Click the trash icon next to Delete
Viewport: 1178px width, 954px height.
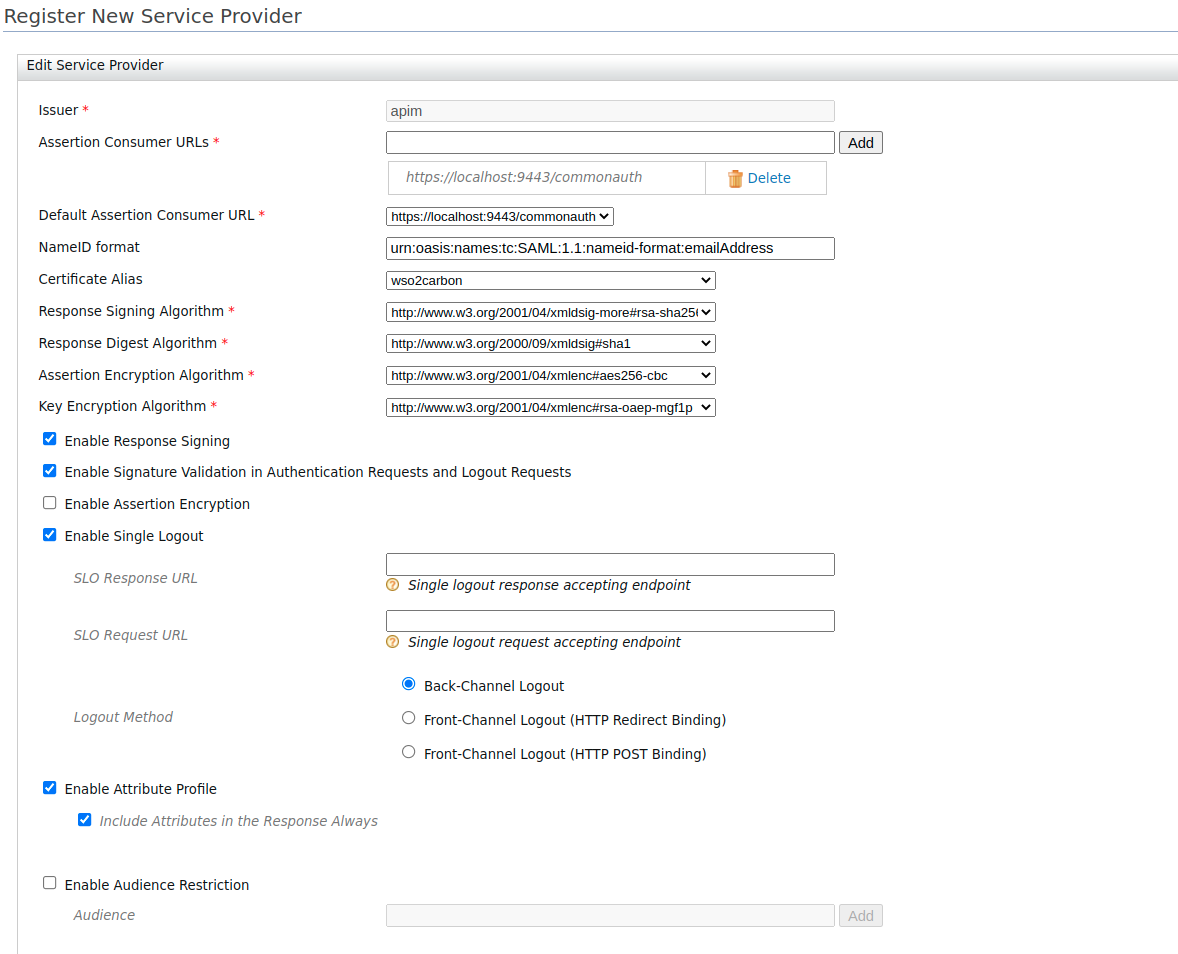point(735,178)
